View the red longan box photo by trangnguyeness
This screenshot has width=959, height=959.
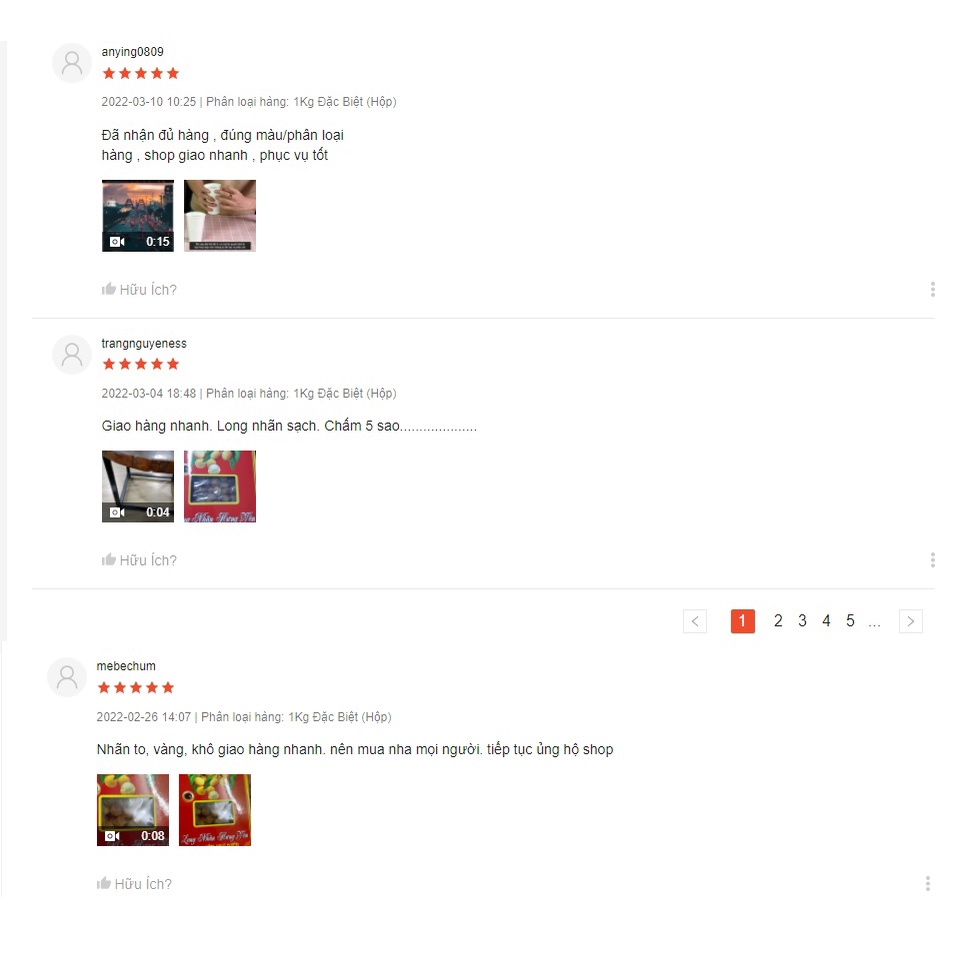[x=220, y=487]
